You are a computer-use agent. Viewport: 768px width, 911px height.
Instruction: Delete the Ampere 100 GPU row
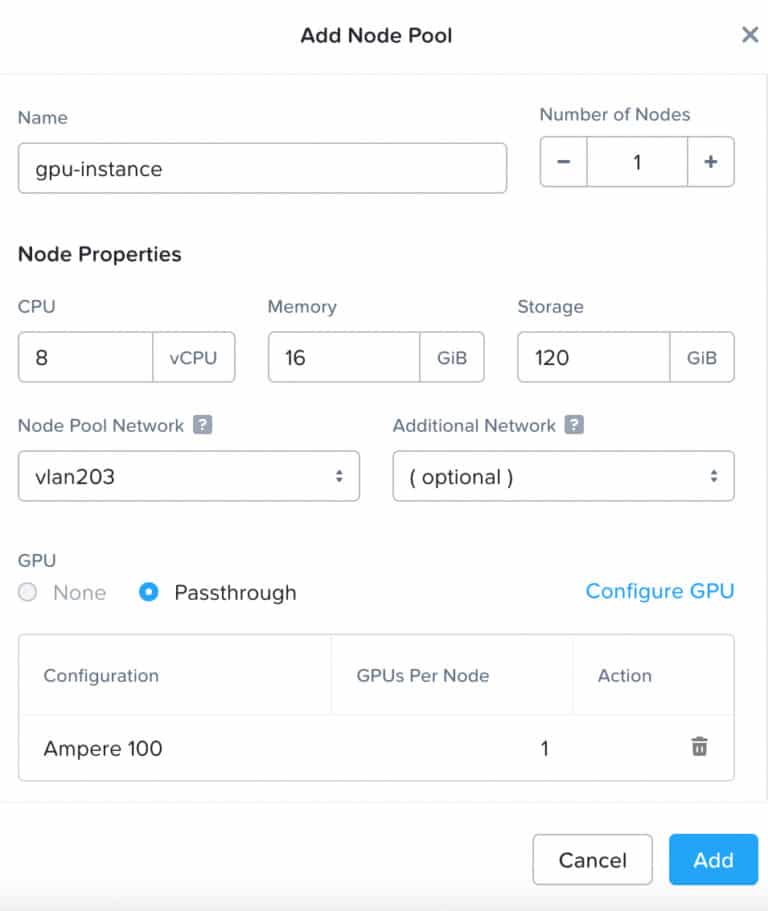(x=699, y=747)
